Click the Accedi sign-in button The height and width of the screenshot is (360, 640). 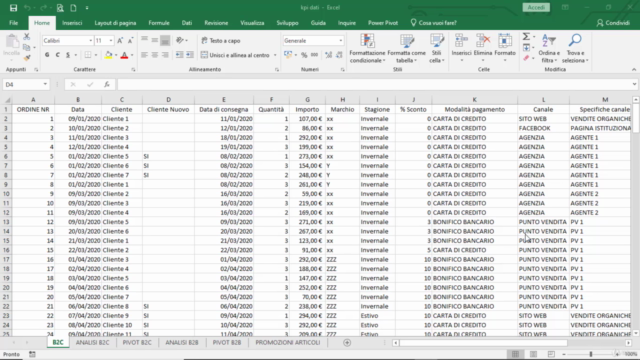tap(536, 7)
